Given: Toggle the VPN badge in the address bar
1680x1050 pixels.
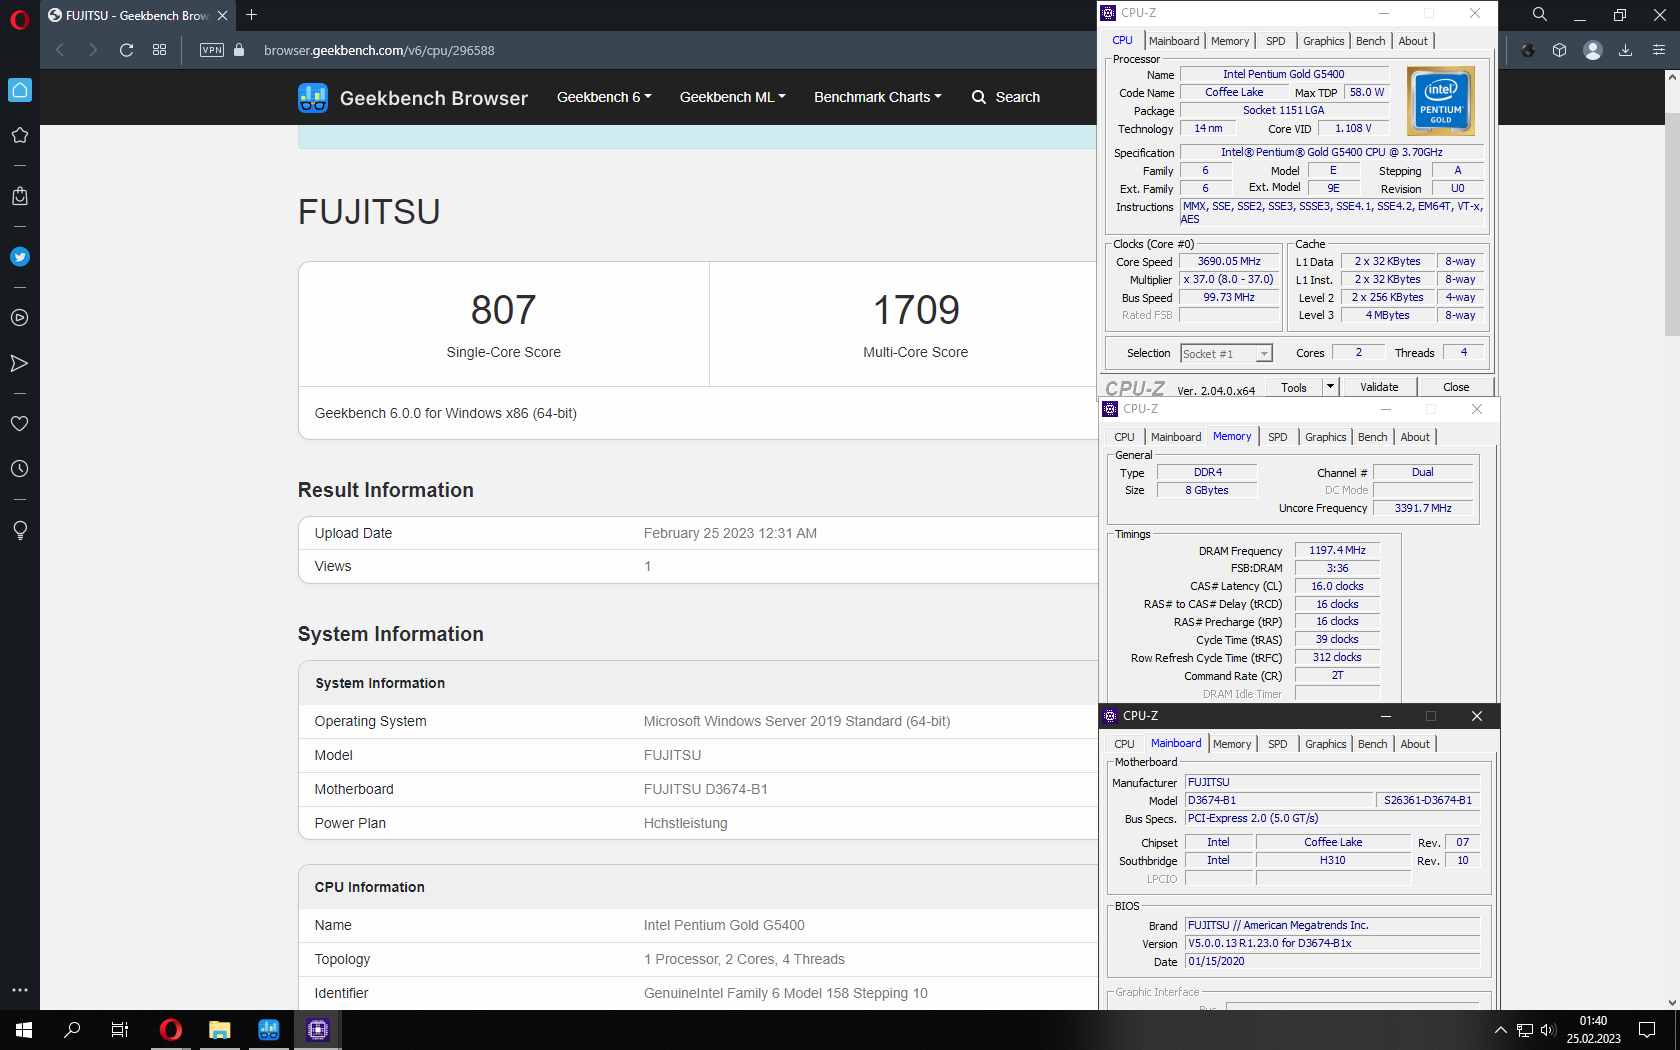Looking at the screenshot, I should [212, 50].
